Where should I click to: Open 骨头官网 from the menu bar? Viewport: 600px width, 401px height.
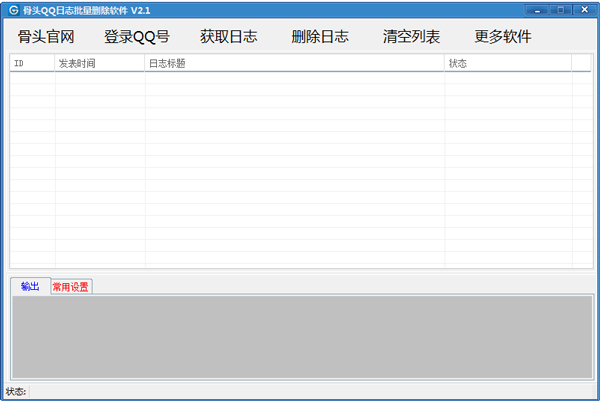[46, 37]
